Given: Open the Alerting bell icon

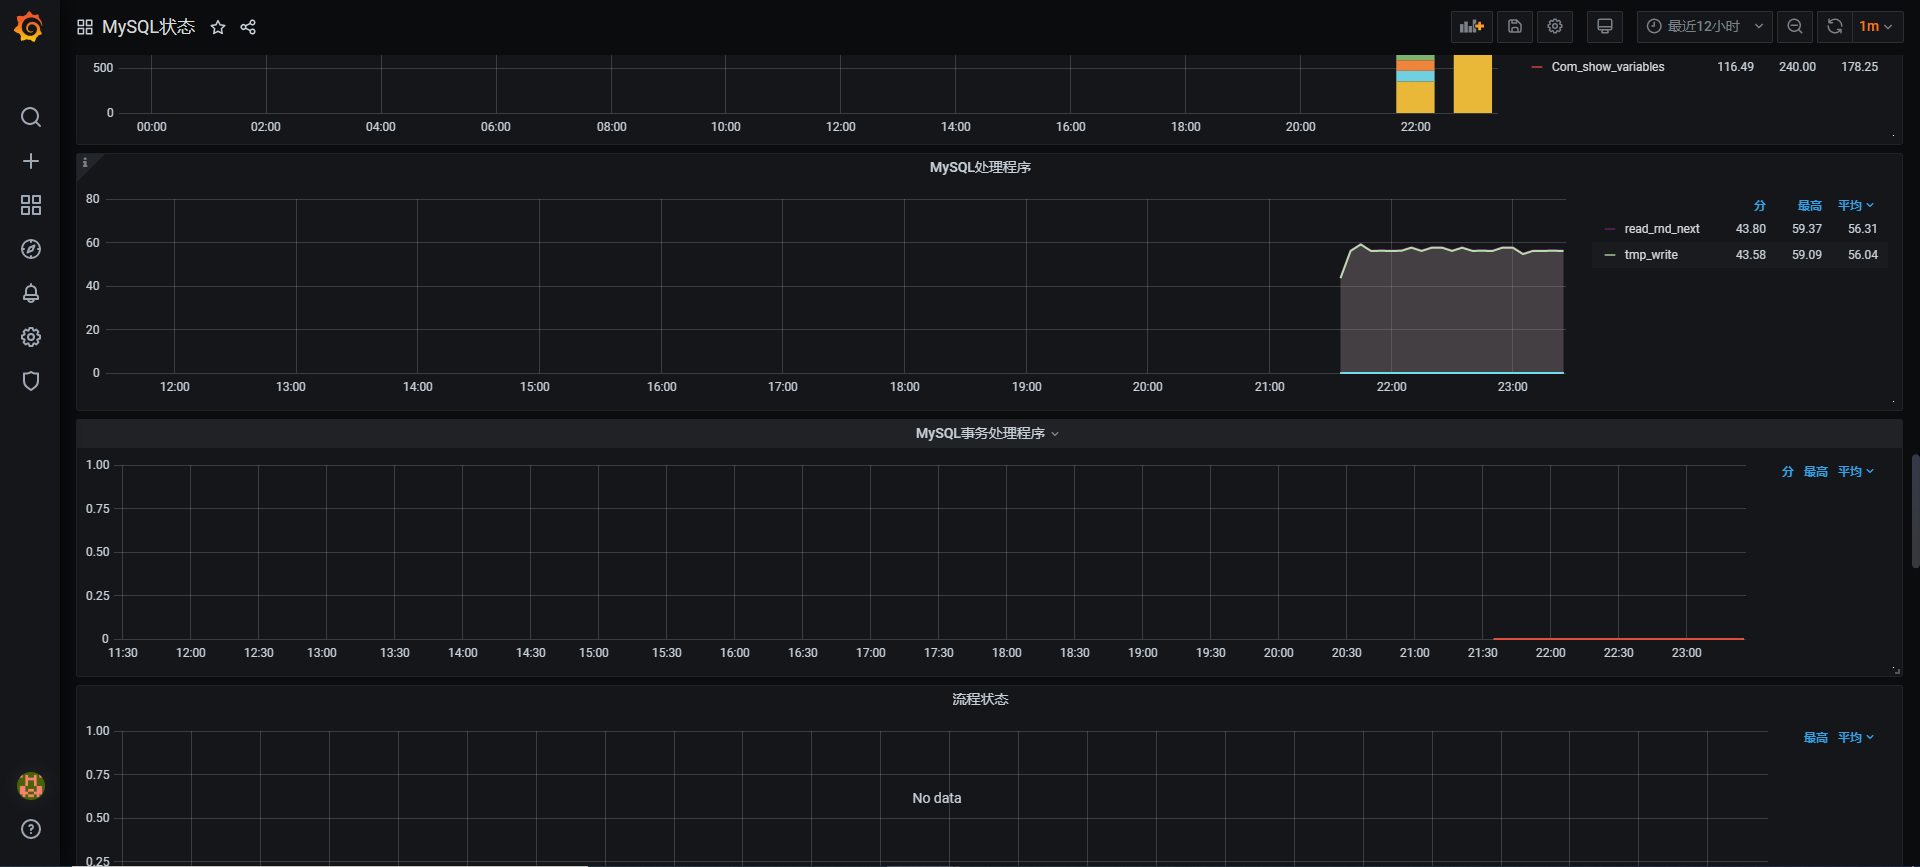Looking at the screenshot, I should (x=31, y=293).
